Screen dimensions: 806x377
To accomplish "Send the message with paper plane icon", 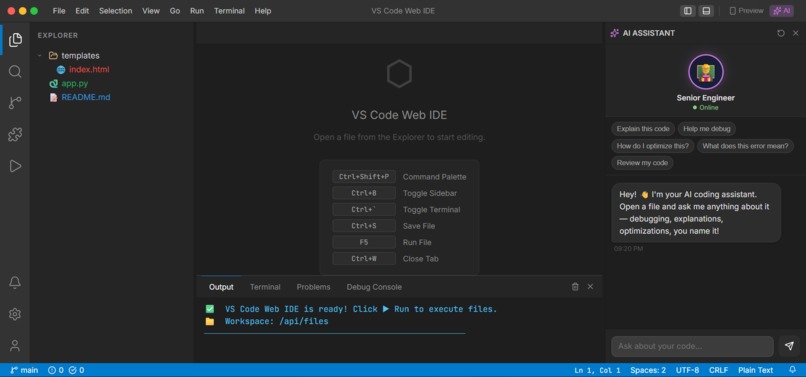I will (x=789, y=346).
